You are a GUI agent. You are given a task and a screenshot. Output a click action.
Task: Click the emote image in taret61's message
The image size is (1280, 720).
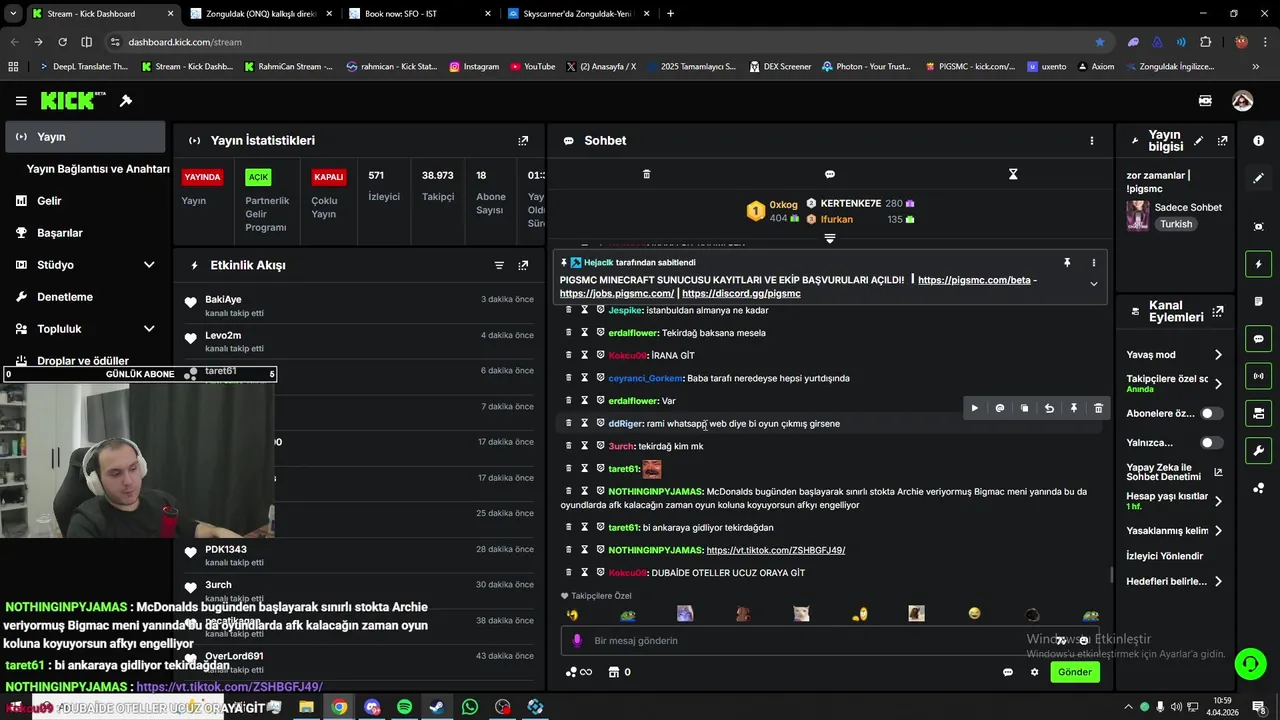click(652, 468)
